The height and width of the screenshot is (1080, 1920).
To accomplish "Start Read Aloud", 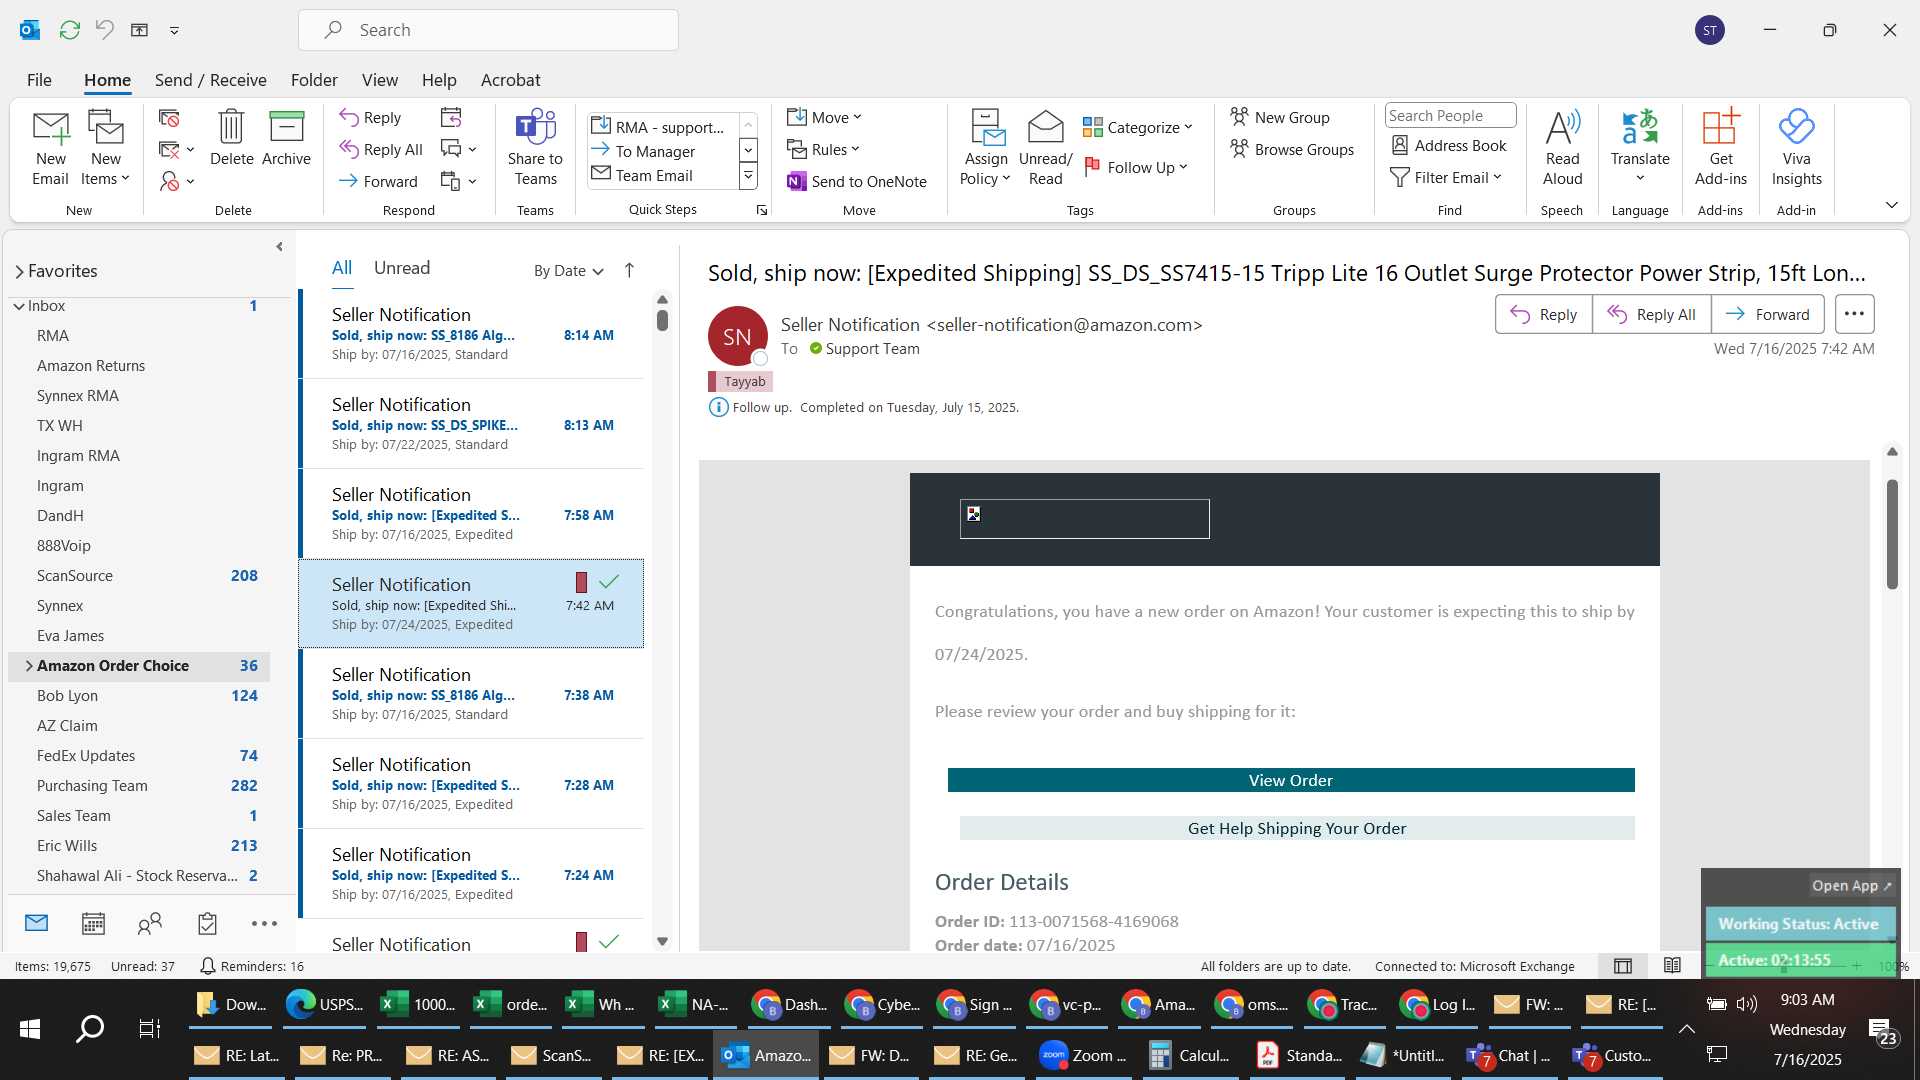I will pos(1562,148).
